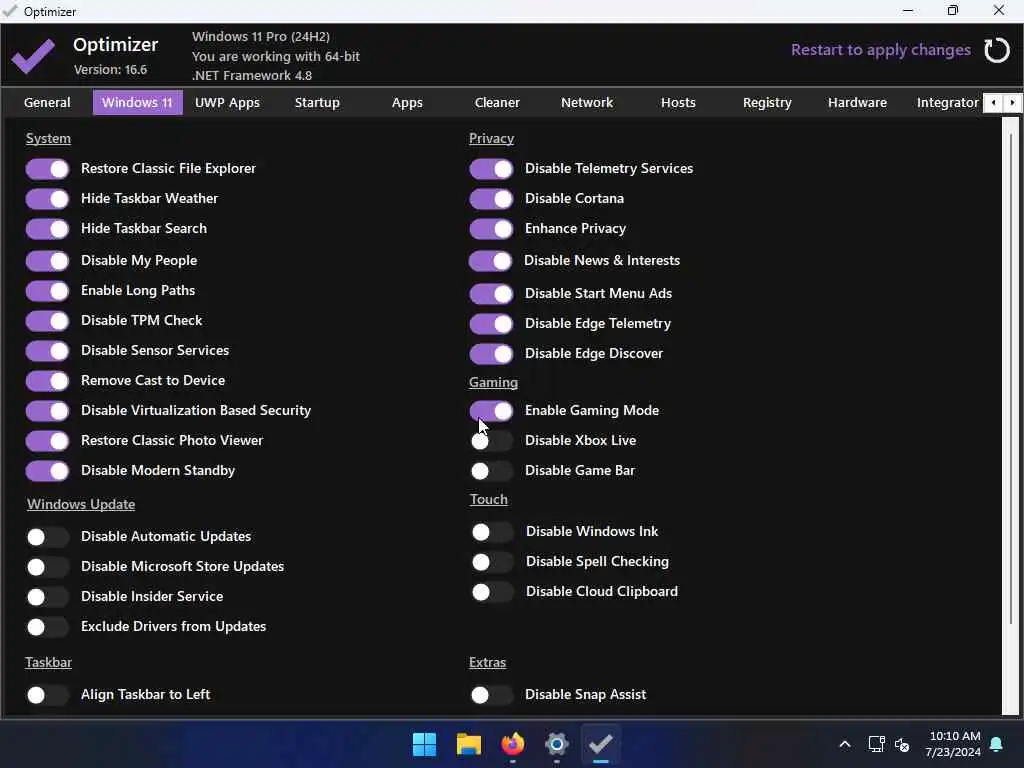Image resolution: width=1024 pixels, height=768 pixels.
Task: Click the System section heading
Action: click(x=48, y=138)
